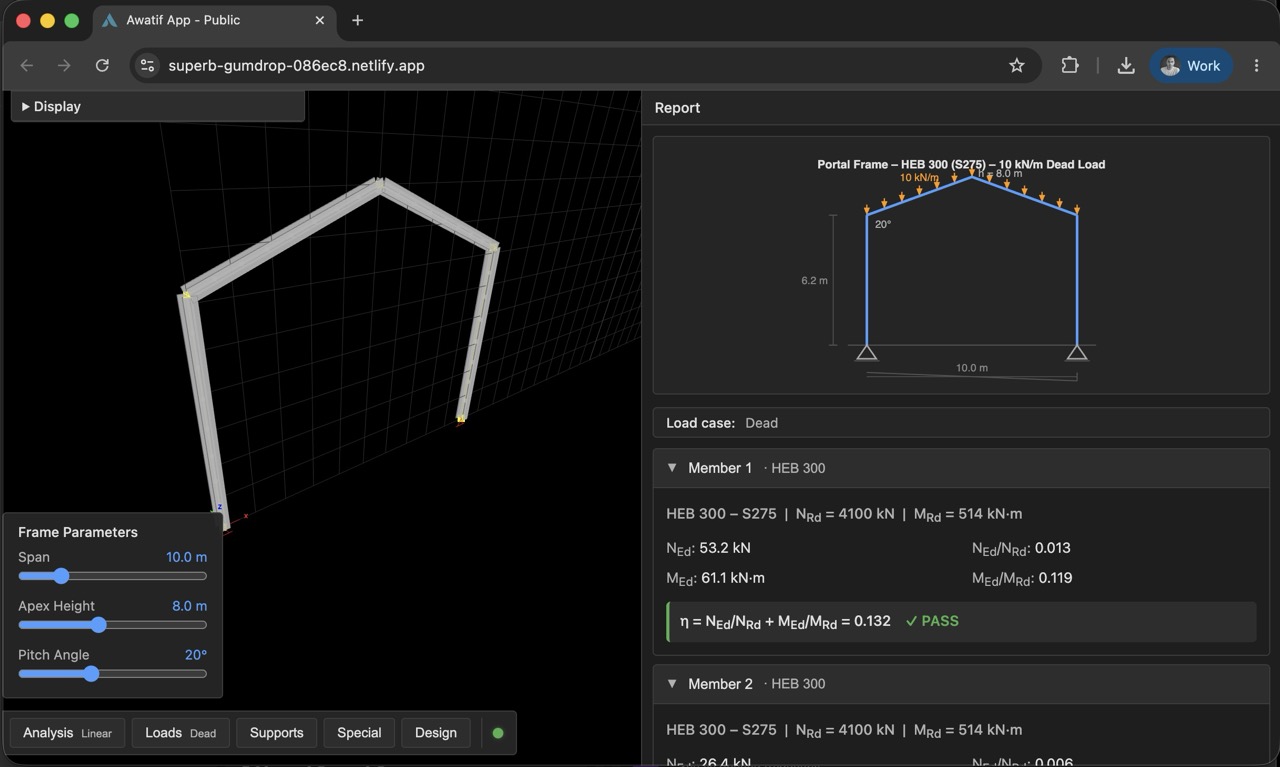Click the portal frame diagram thumbnail
Image resolution: width=1280 pixels, height=767 pixels.
point(961,265)
